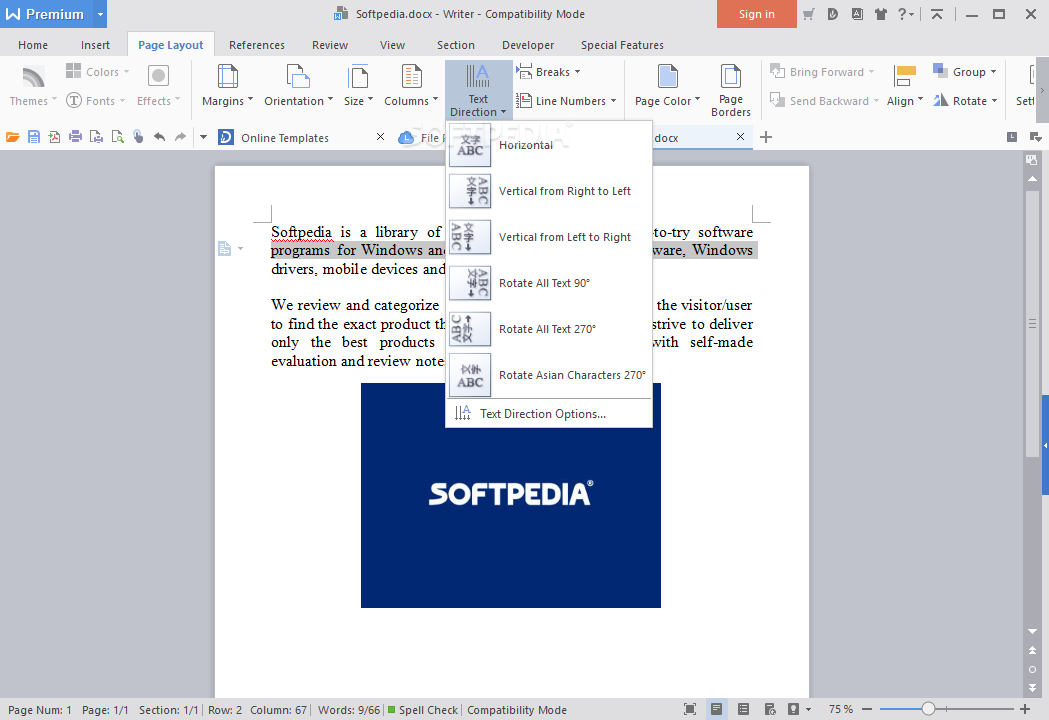Click the 75 % zoom level

coord(840,709)
